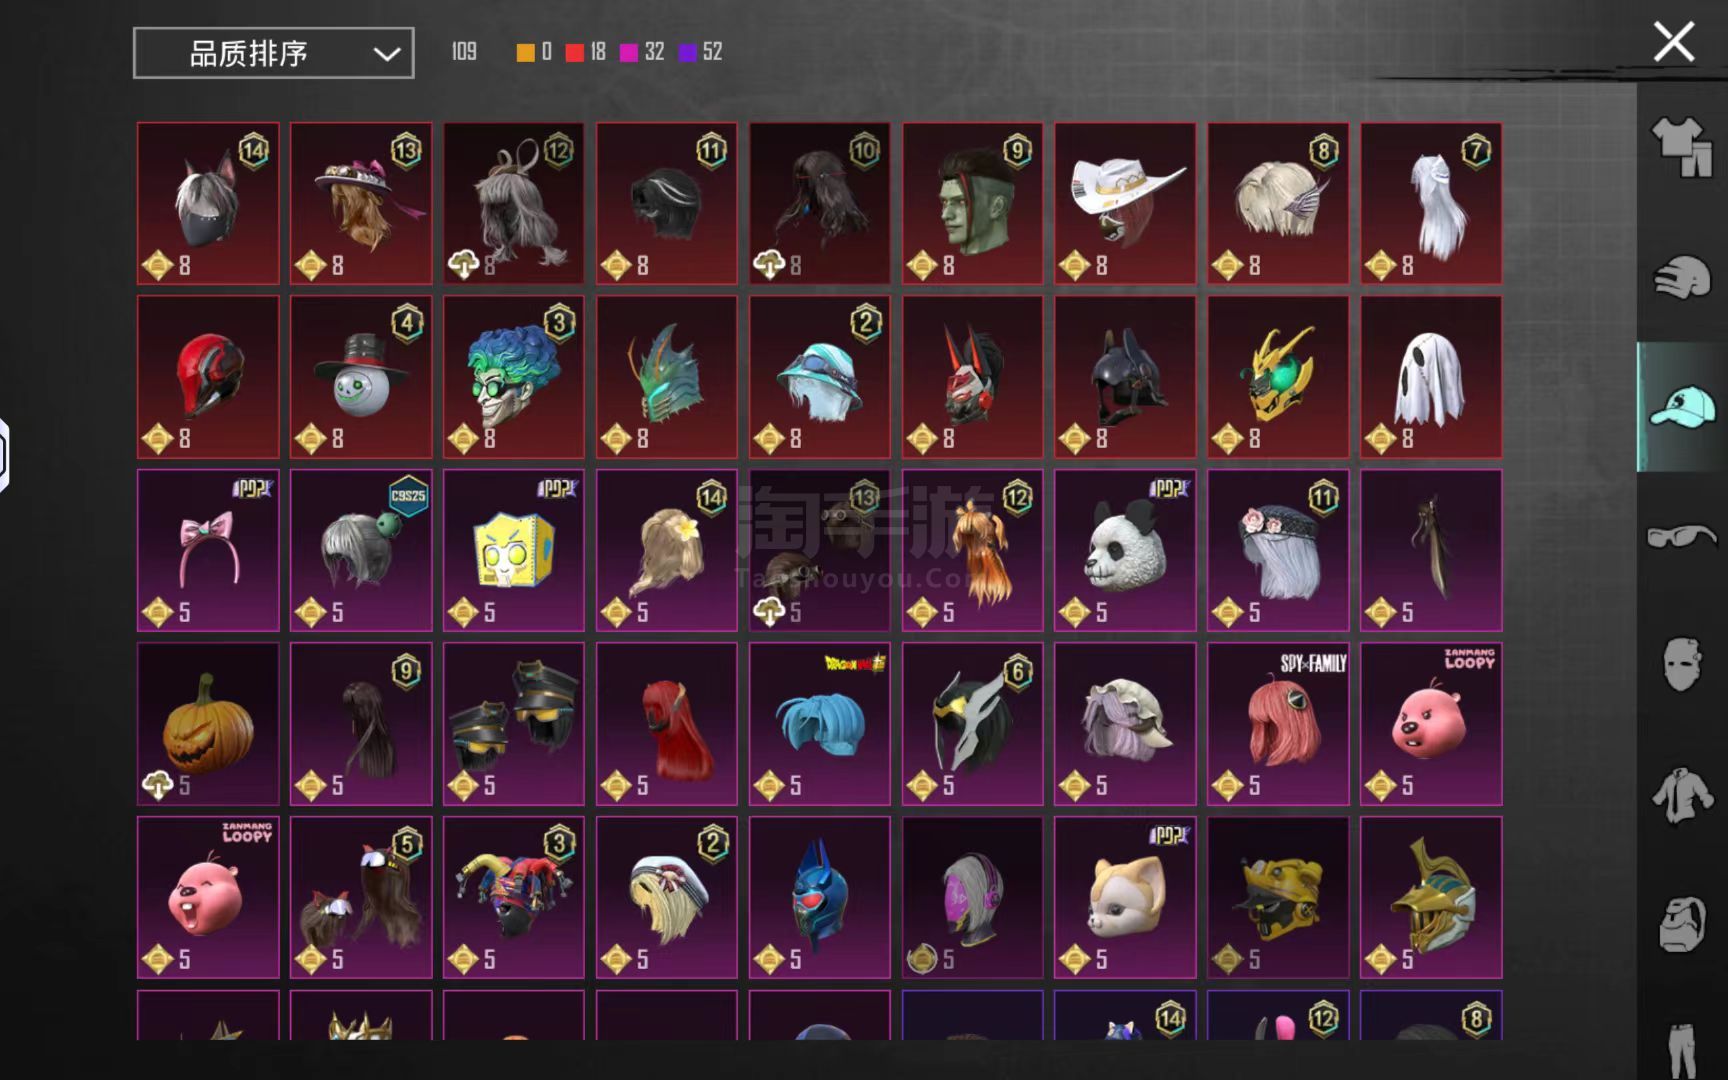Filter by purple quality count 52
The height and width of the screenshot is (1080, 1728).
tap(700, 52)
